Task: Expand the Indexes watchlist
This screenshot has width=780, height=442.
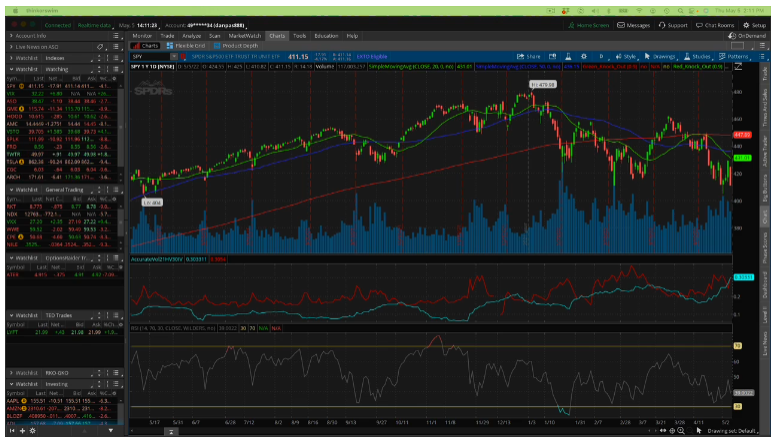Action: (x=11, y=58)
